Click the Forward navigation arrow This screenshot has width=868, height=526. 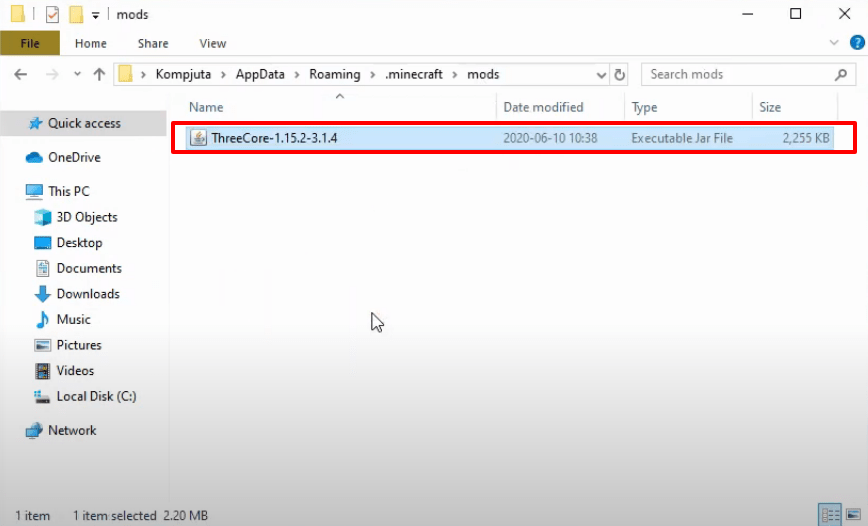pyautogui.click(x=52, y=74)
